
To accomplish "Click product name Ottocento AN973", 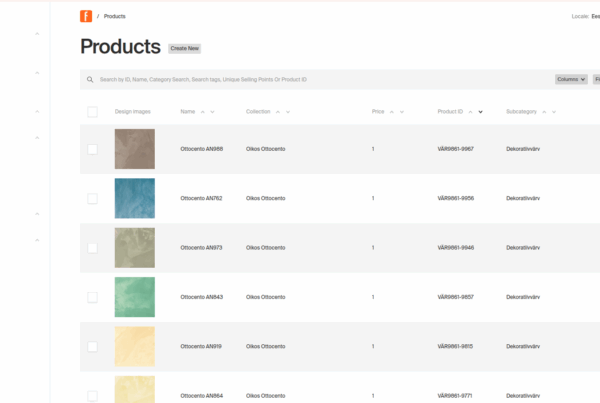I will [x=201, y=248].
